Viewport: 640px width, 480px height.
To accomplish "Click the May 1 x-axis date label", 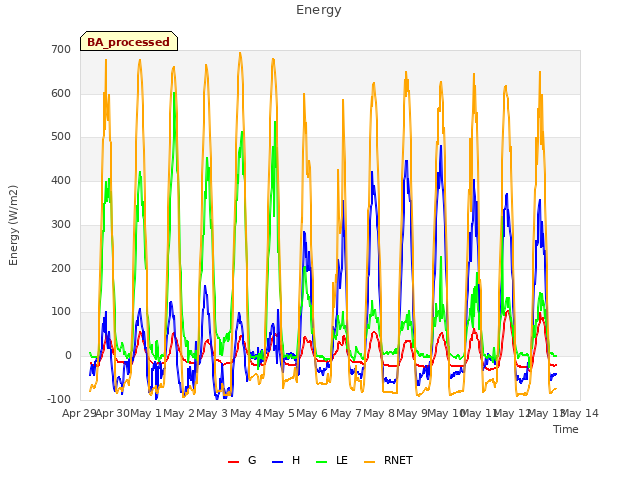I will 145,413.
